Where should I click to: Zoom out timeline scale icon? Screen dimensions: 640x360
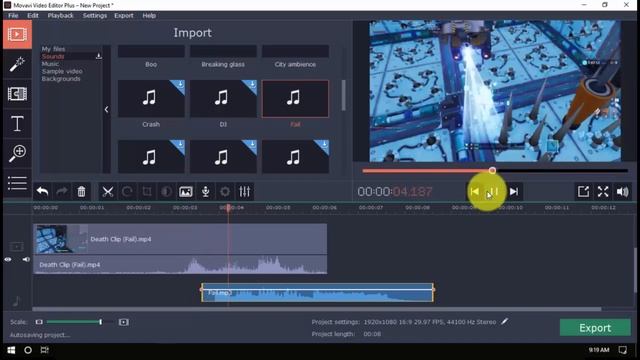point(39,322)
